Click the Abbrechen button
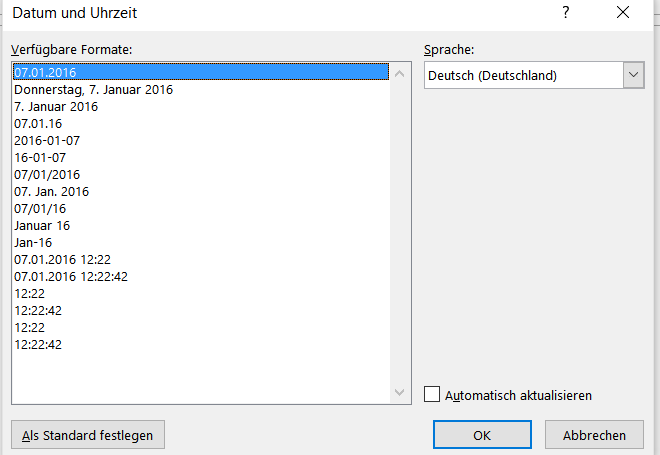 pos(594,435)
